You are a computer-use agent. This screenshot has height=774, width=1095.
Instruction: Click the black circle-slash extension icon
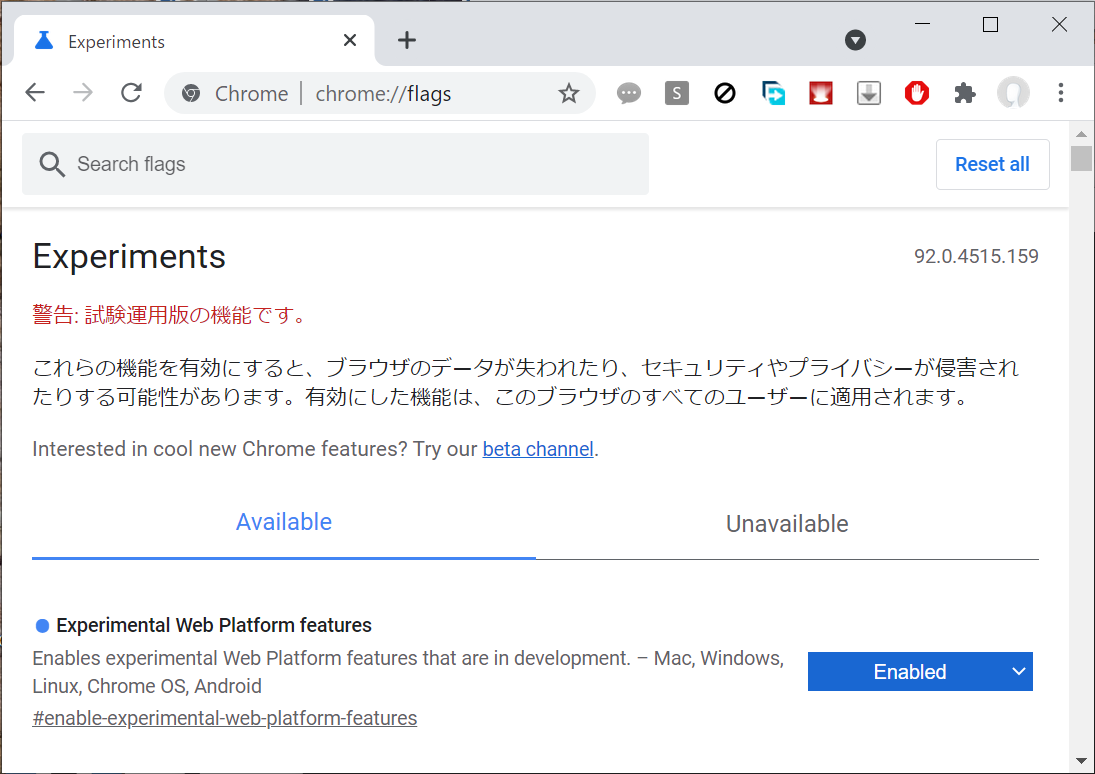[x=725, y=93]
